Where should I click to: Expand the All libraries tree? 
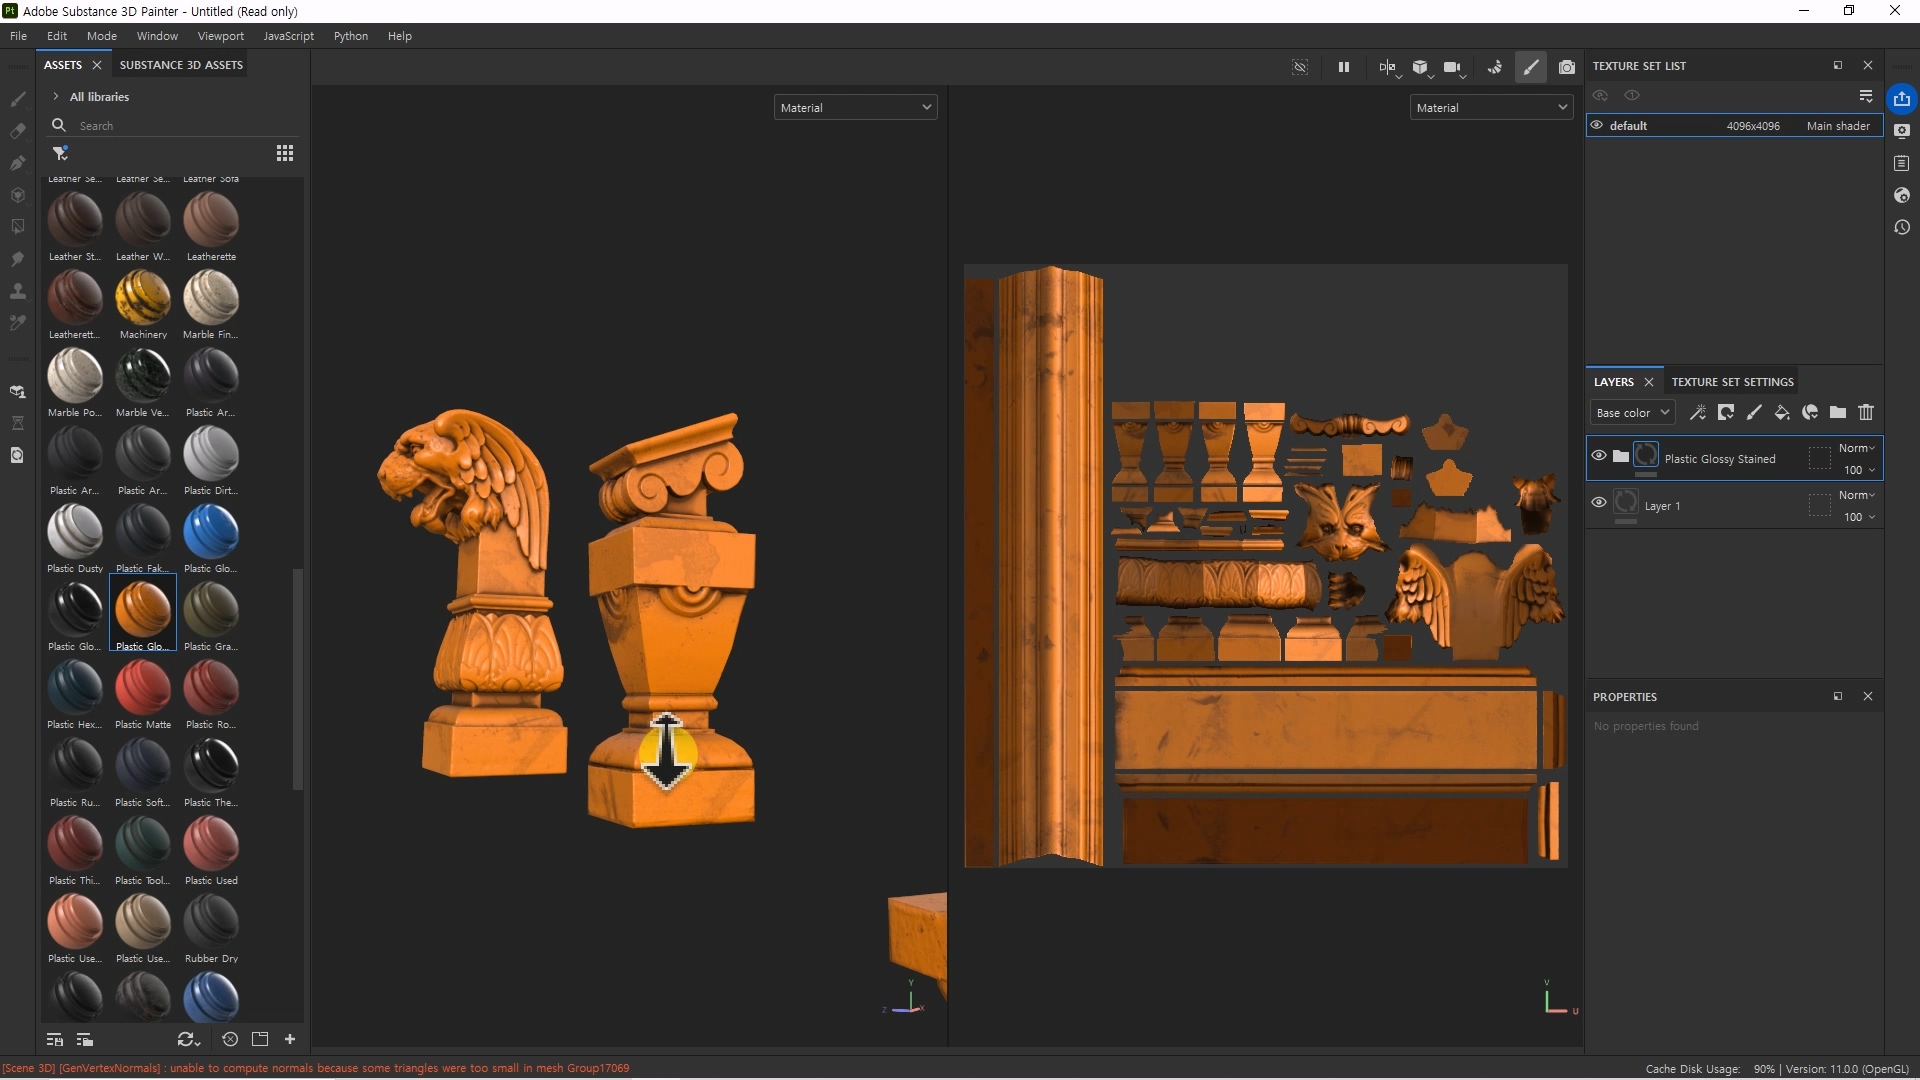(56, 97)
